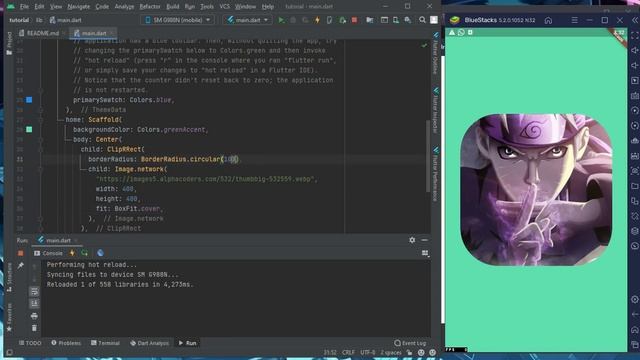The height and width of the screenshot is (360, 640).
Task: Click BlueStacks back arrow in sidebar
Action: (635, 314)
